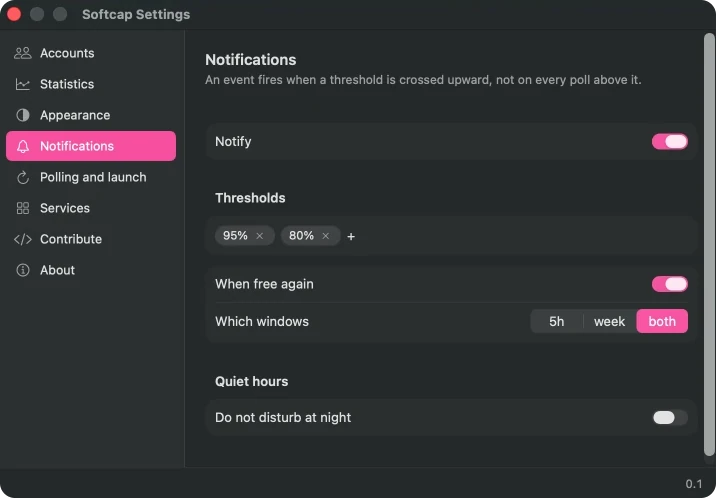Close the Softcap Settings window
Viewport: 716px width, 498px height.
tap(14, 14)
